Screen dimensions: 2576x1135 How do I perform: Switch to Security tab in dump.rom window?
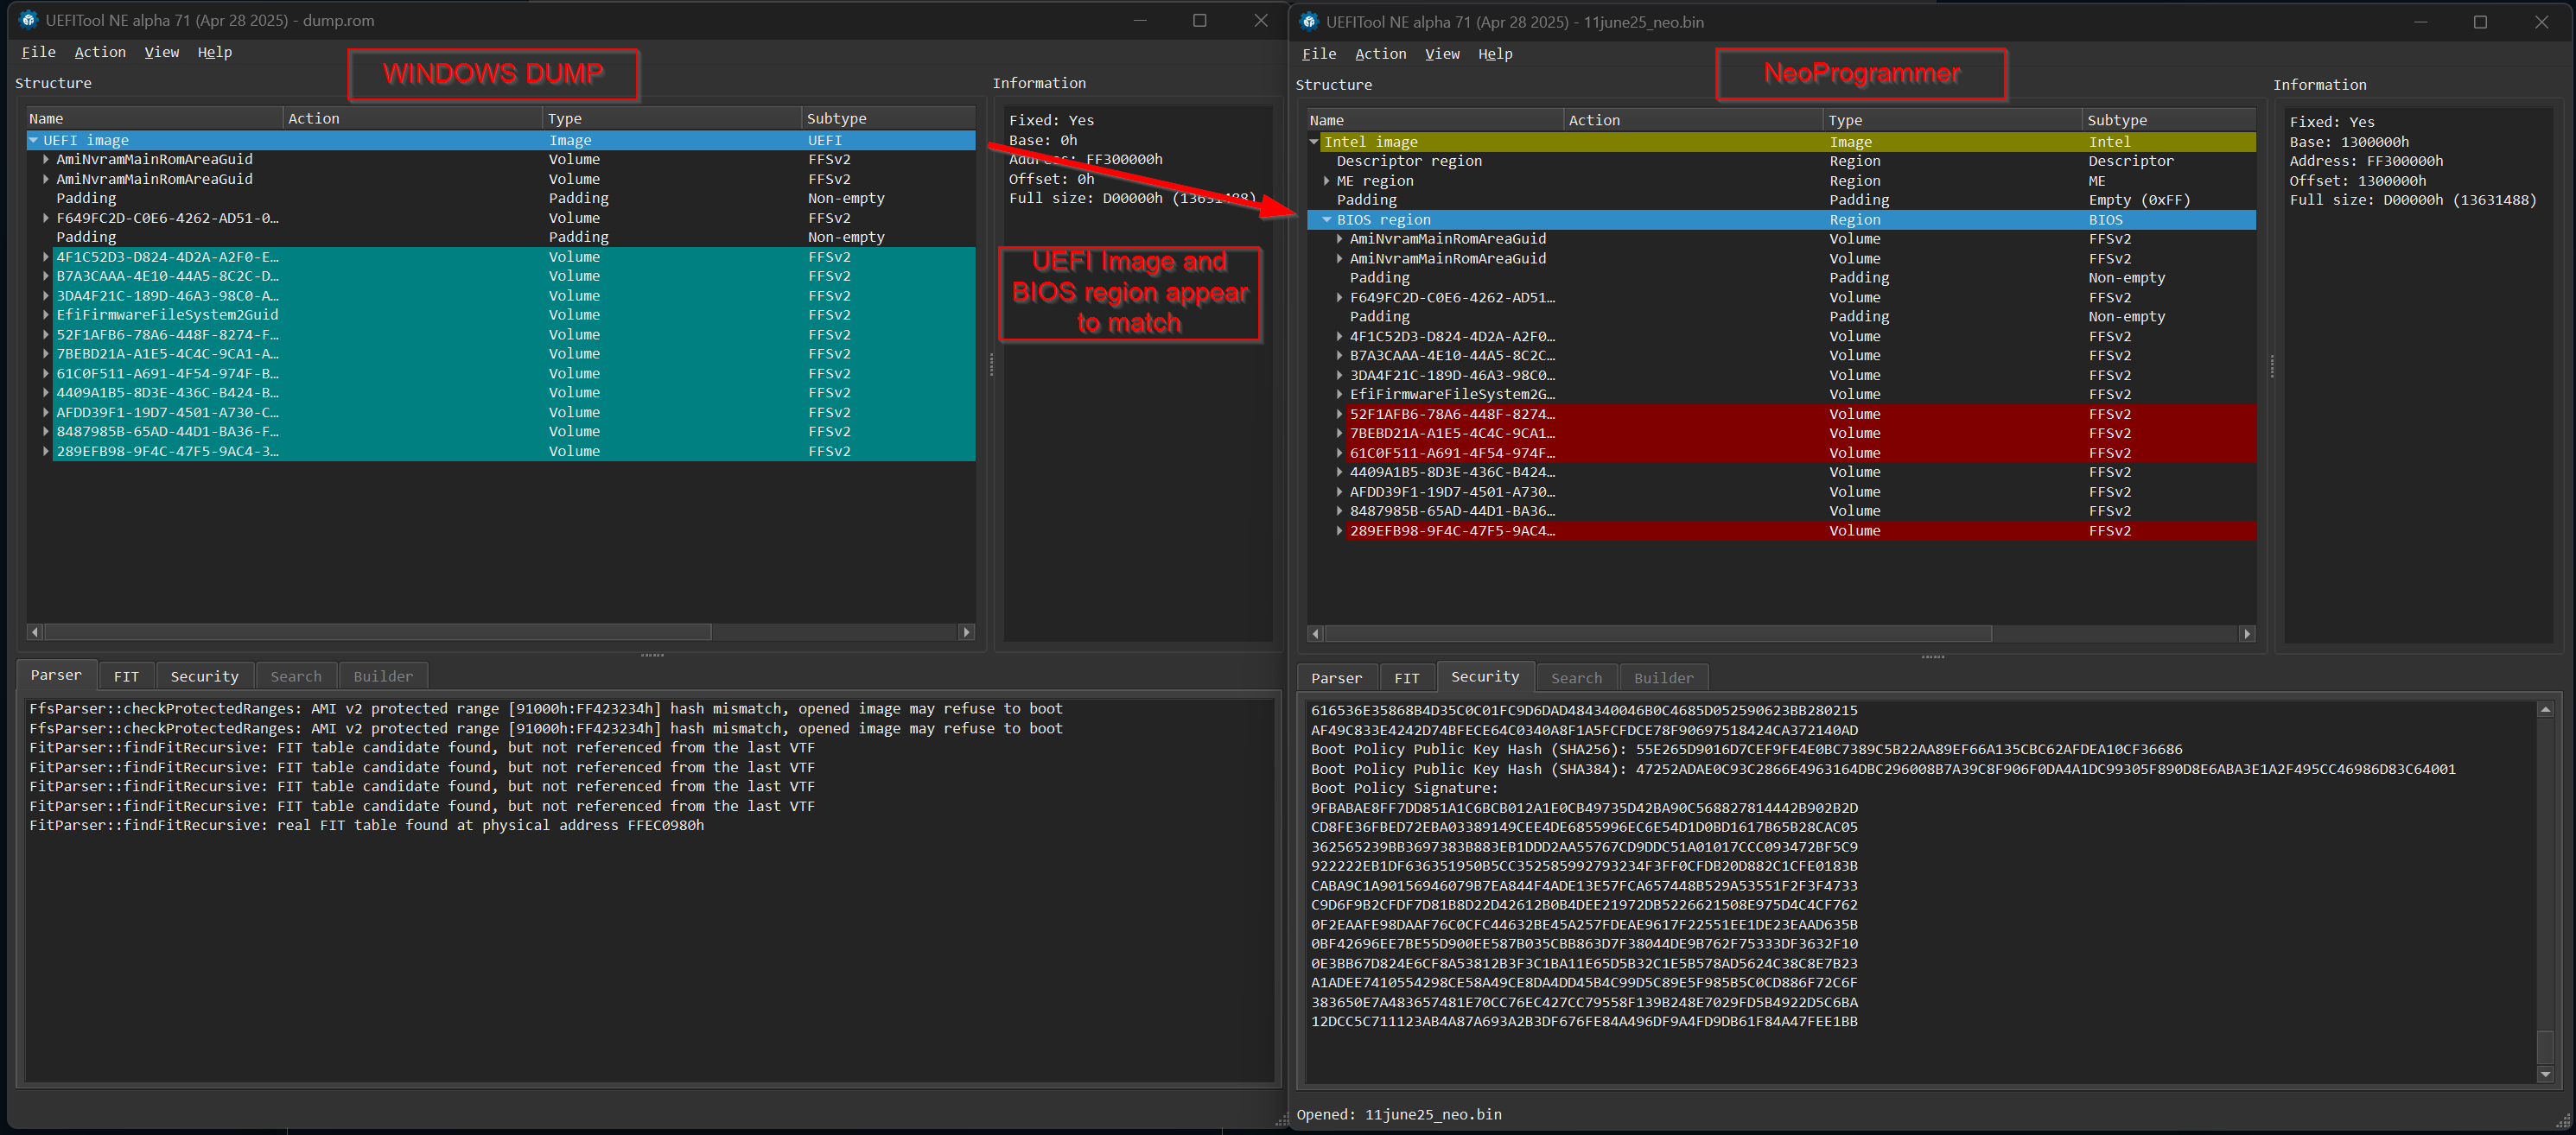(x=204, y=677)
